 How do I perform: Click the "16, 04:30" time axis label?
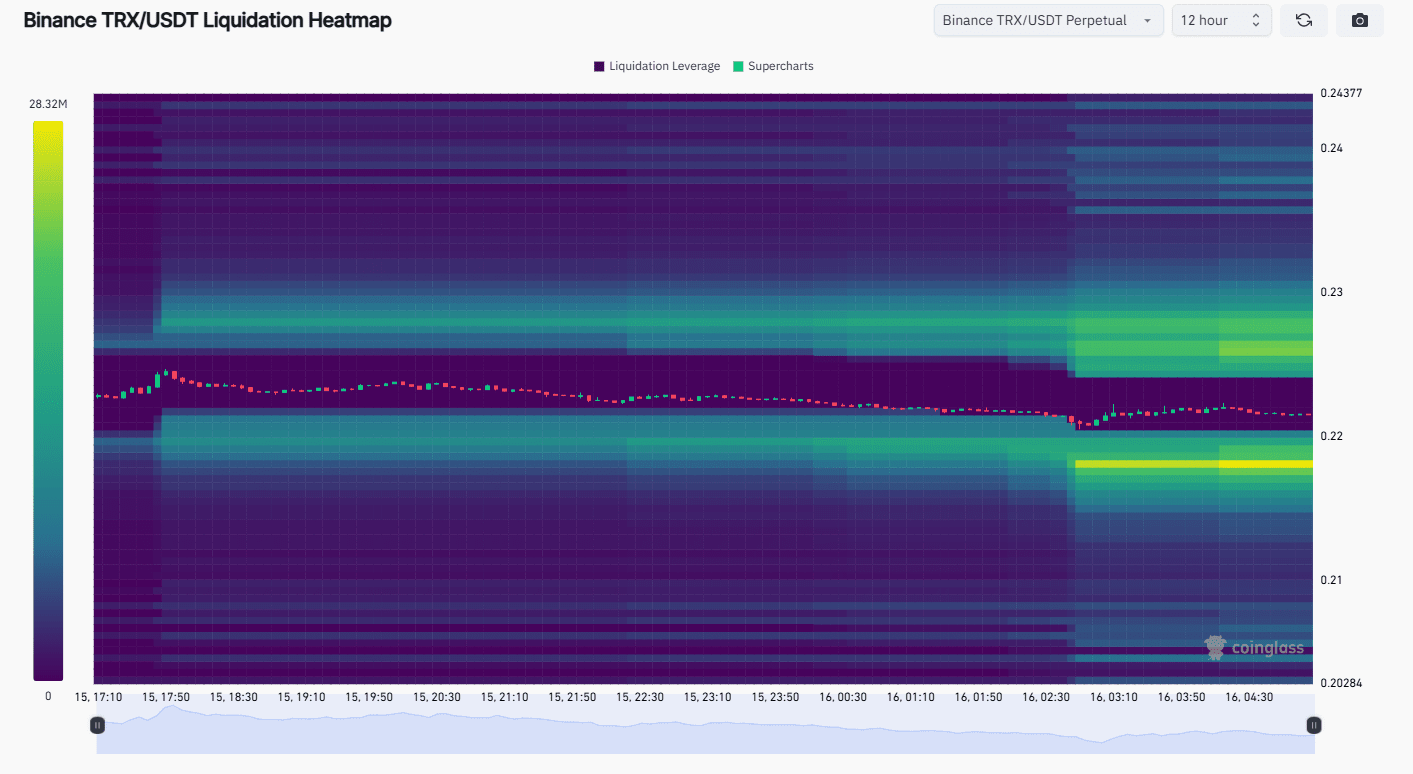(x=1250, y=696)
